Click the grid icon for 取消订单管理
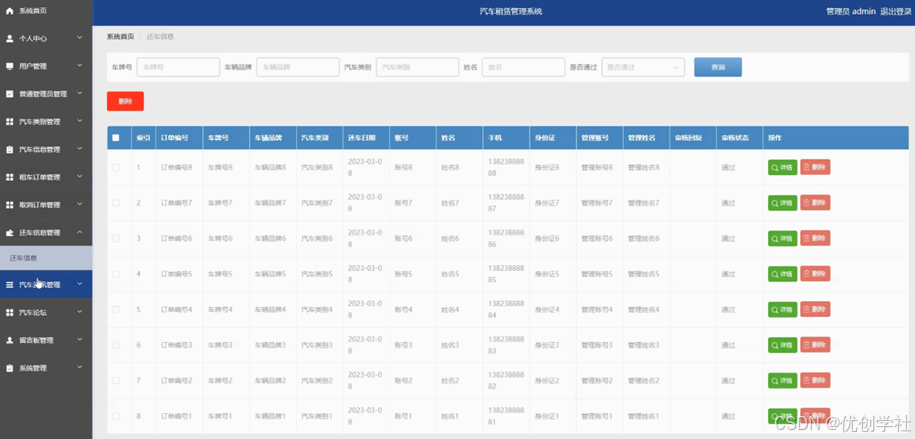The height and width of the screenshot is (439, 915). (x=9, y=205)
